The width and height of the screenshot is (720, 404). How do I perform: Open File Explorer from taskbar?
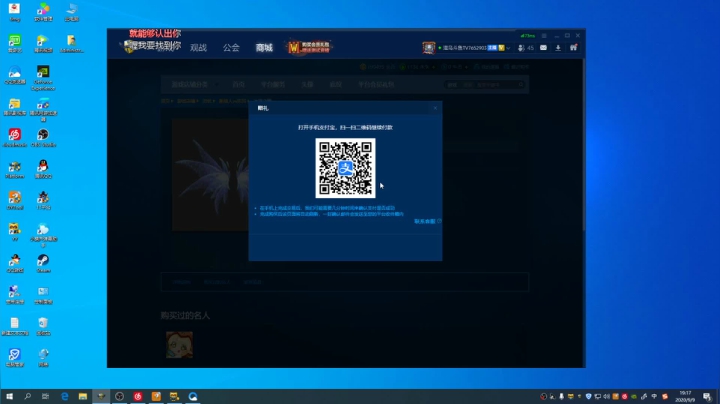[x=83, y=396]
